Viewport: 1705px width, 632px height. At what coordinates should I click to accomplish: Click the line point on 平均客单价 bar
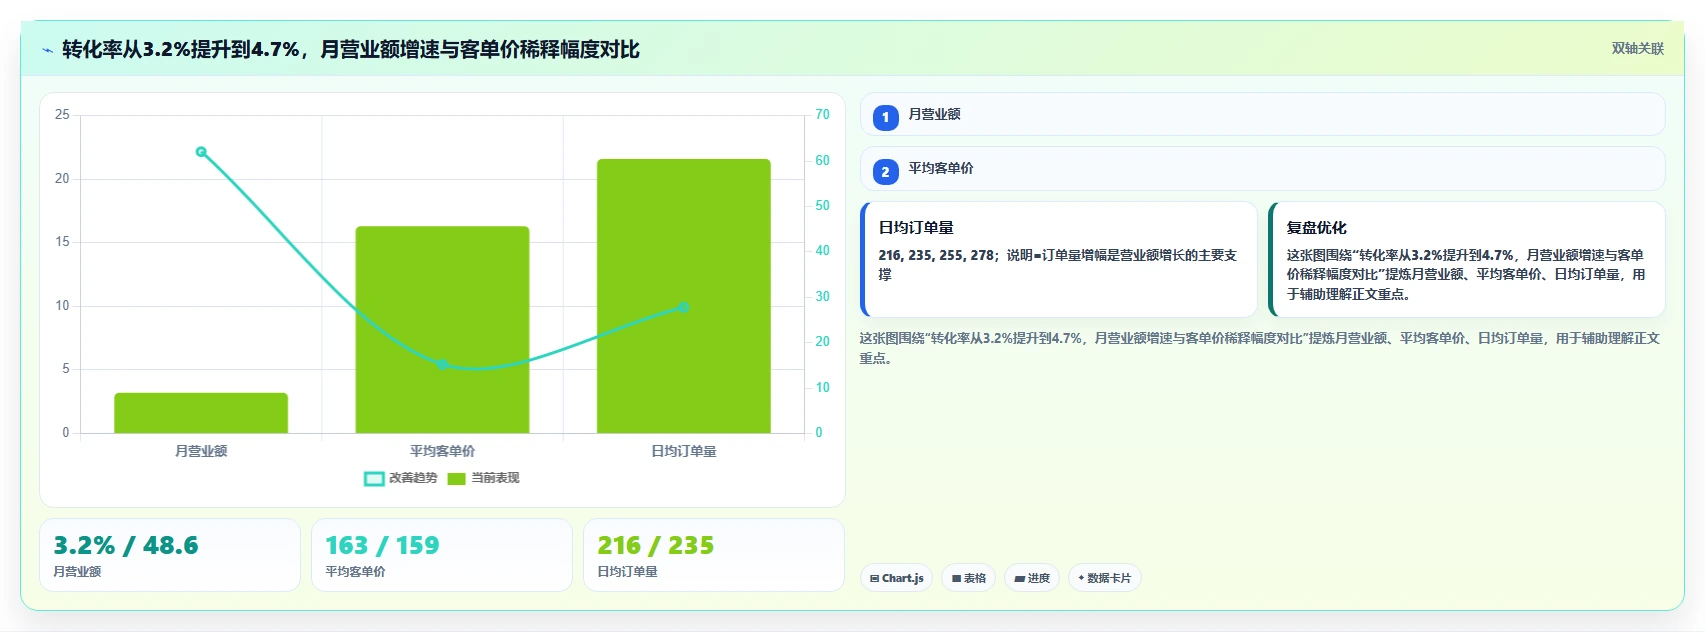pyautogui.click(x=442, y=364)
